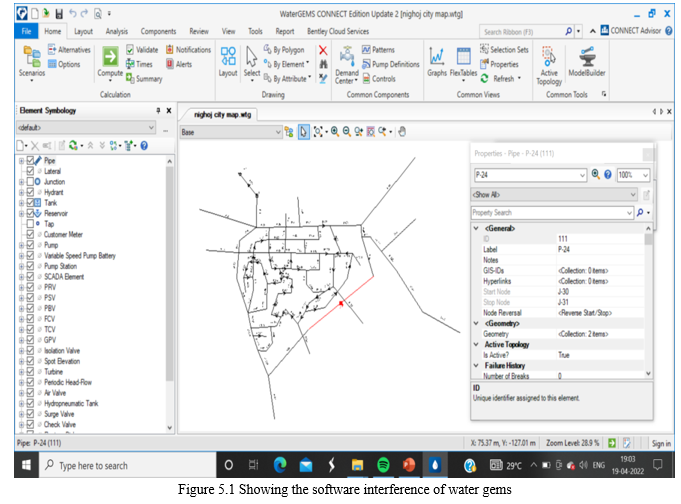This screenshot has width=681, height=504.
Task: Enable Junction symbology checkbox
Action: pyautogui.click(x=30, y=182)
